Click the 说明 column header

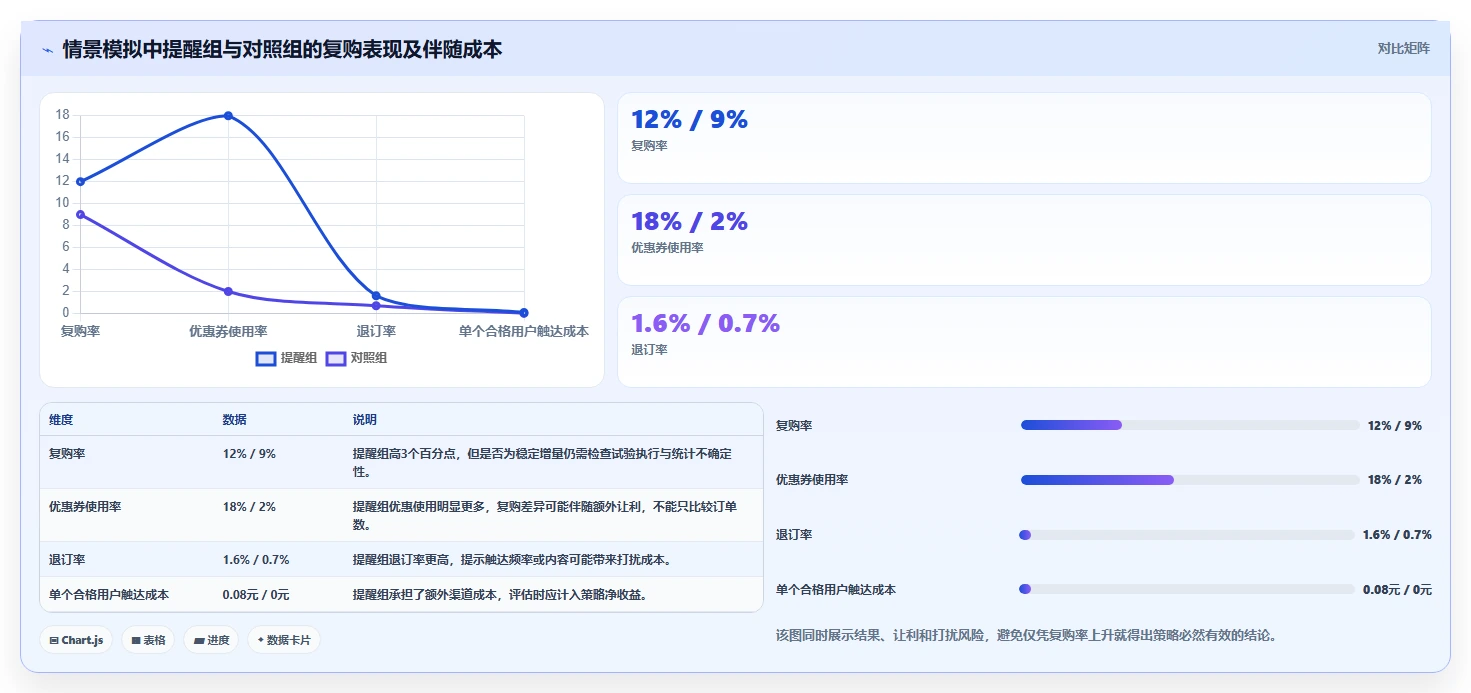pos(365,420)
